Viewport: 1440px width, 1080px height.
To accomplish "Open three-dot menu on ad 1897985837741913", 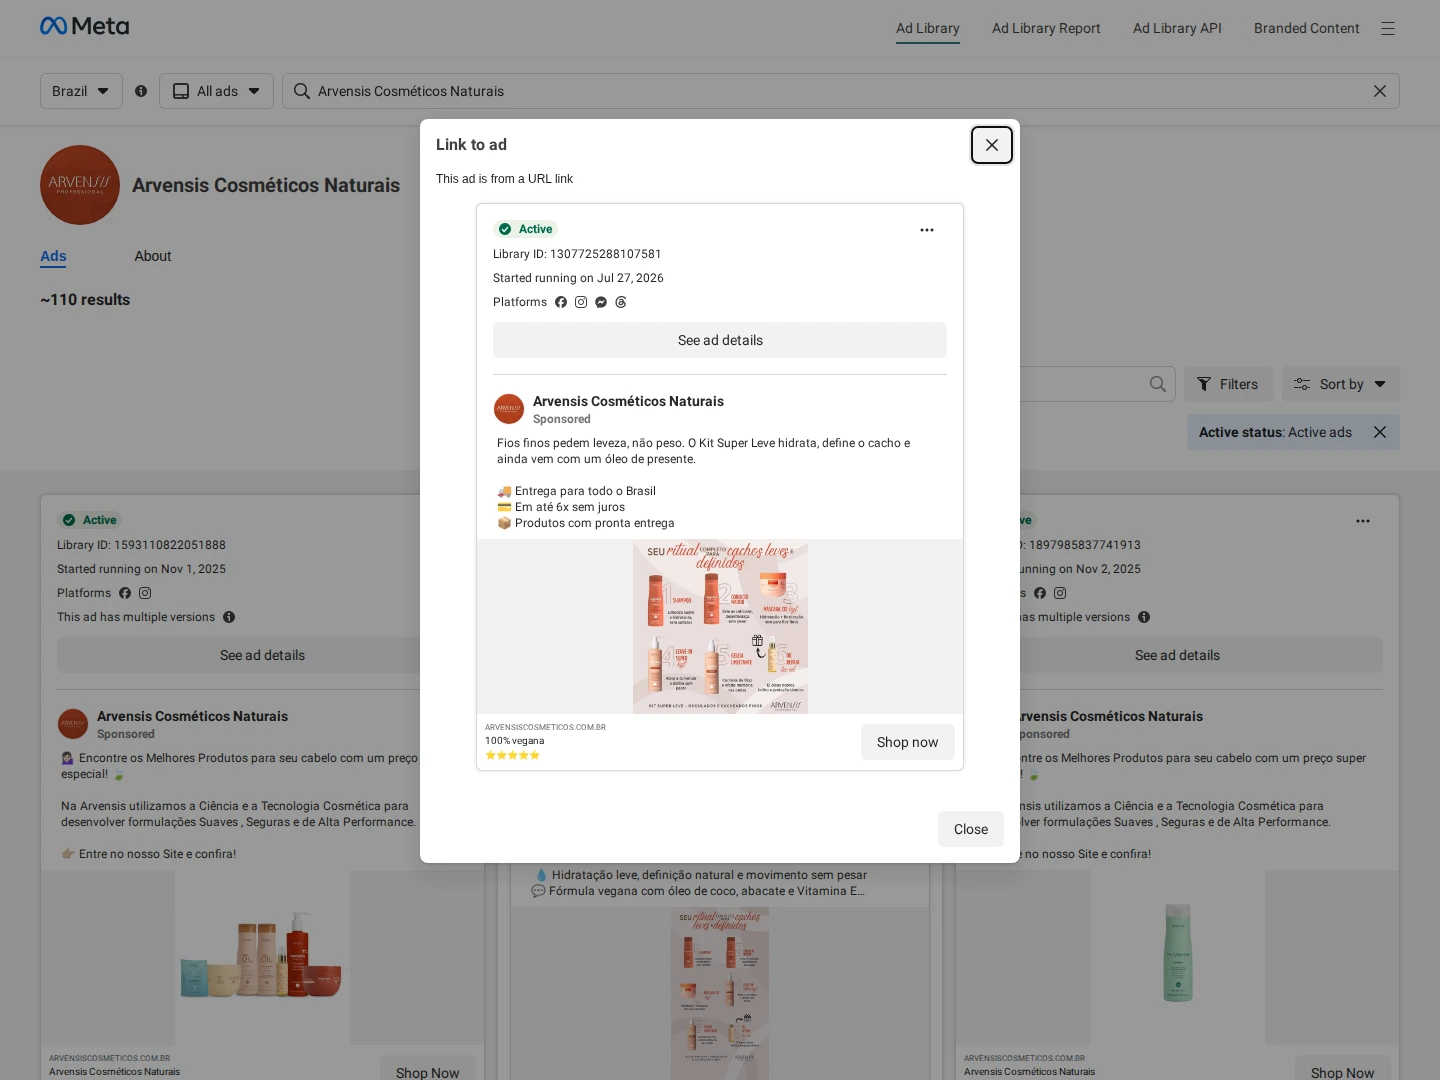I will click(1363, 521).
